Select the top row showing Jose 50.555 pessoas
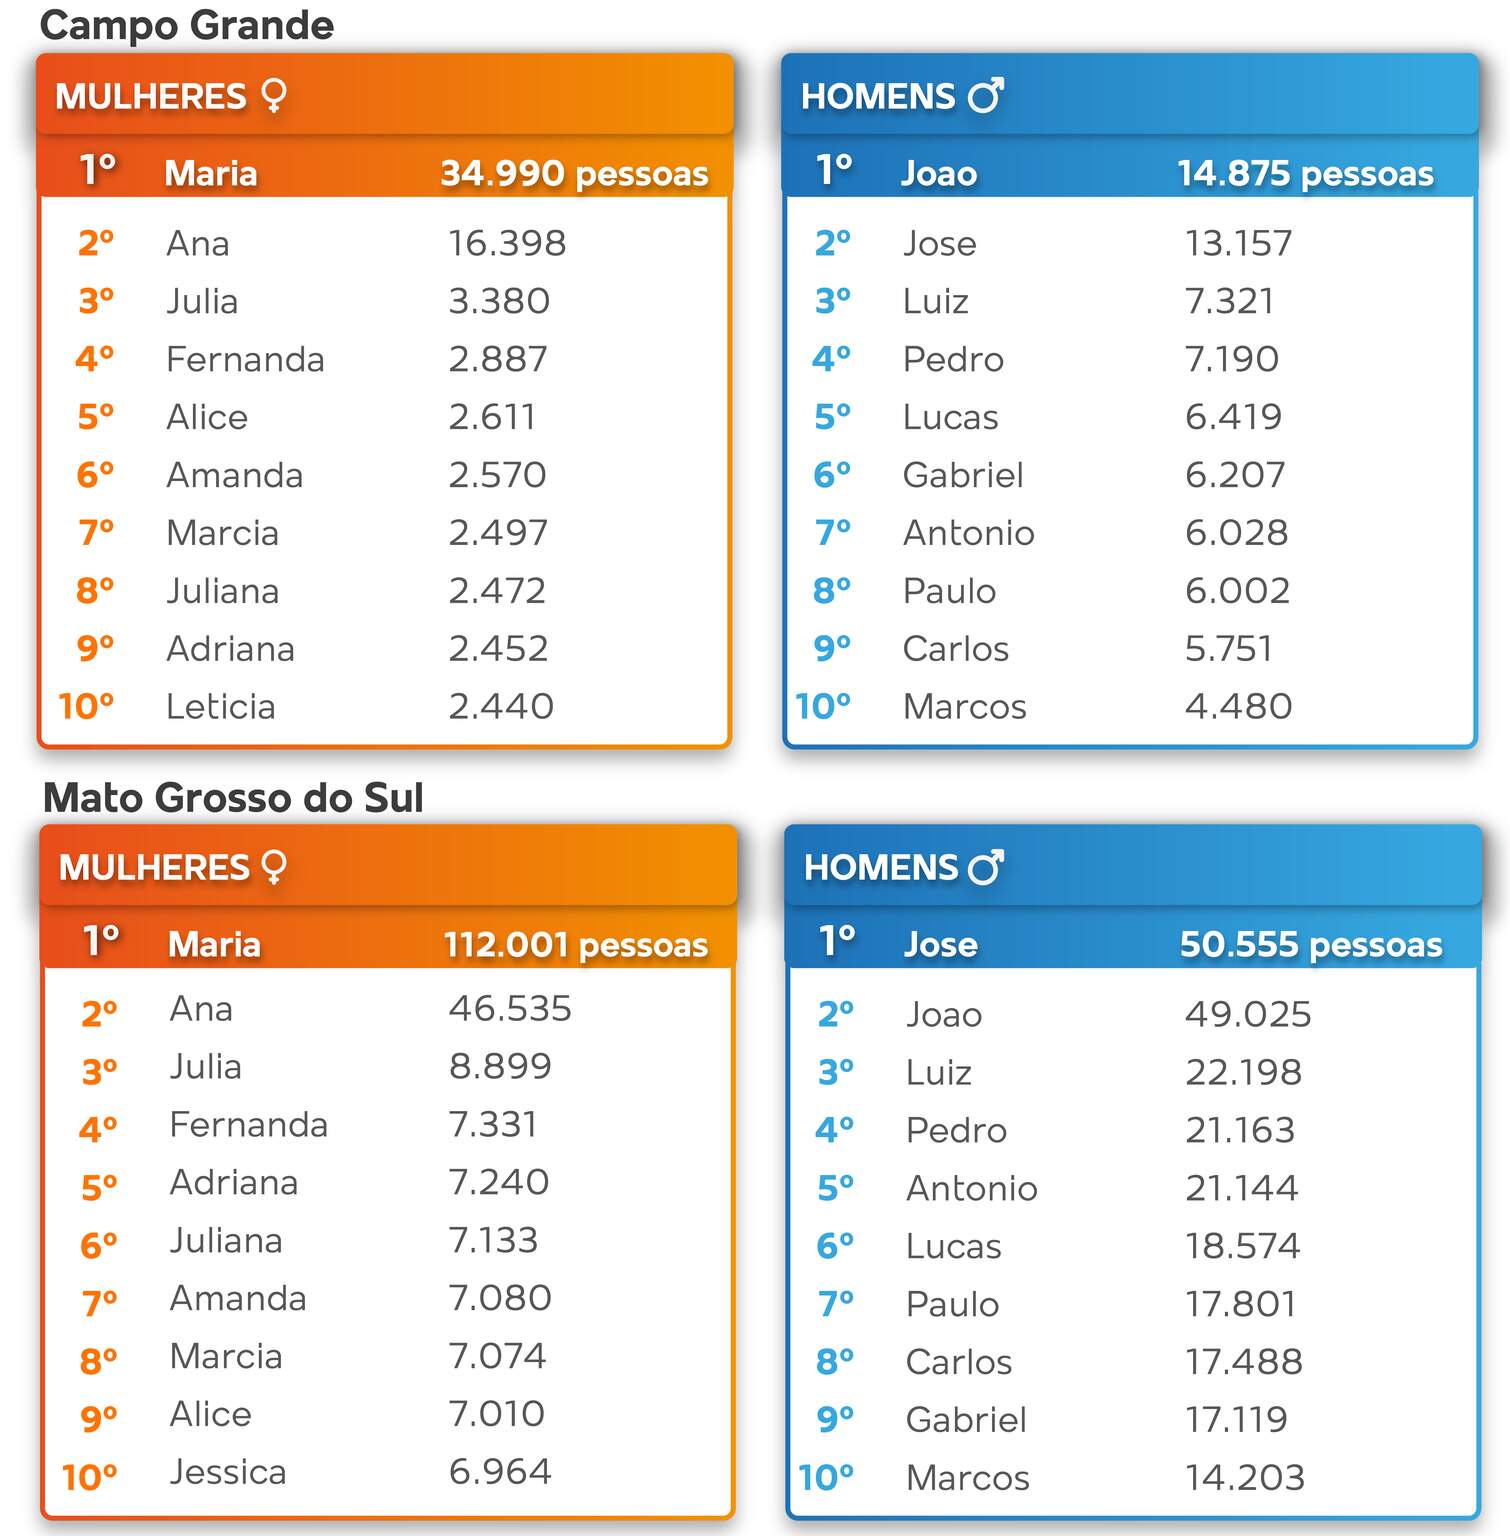 pyautogui.click(x=1132, y=944)
